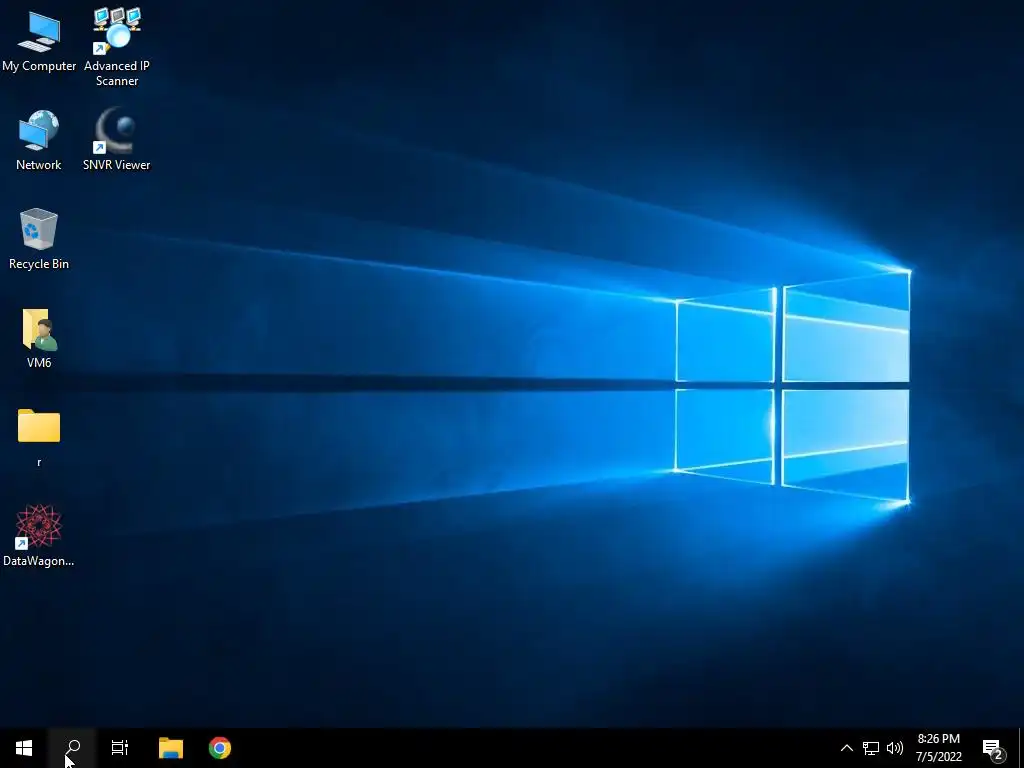Viewport: 1024px width, 768px height.
Task: Open File Explorer from the taskbar
Action: [x=171, y=748]
